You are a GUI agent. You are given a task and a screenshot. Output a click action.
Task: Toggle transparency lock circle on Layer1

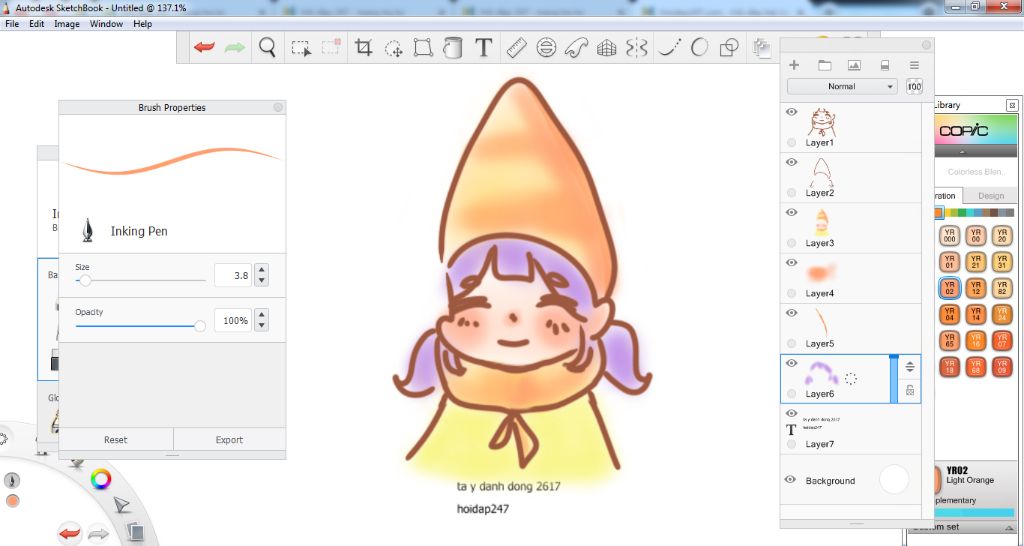point(792,142)
